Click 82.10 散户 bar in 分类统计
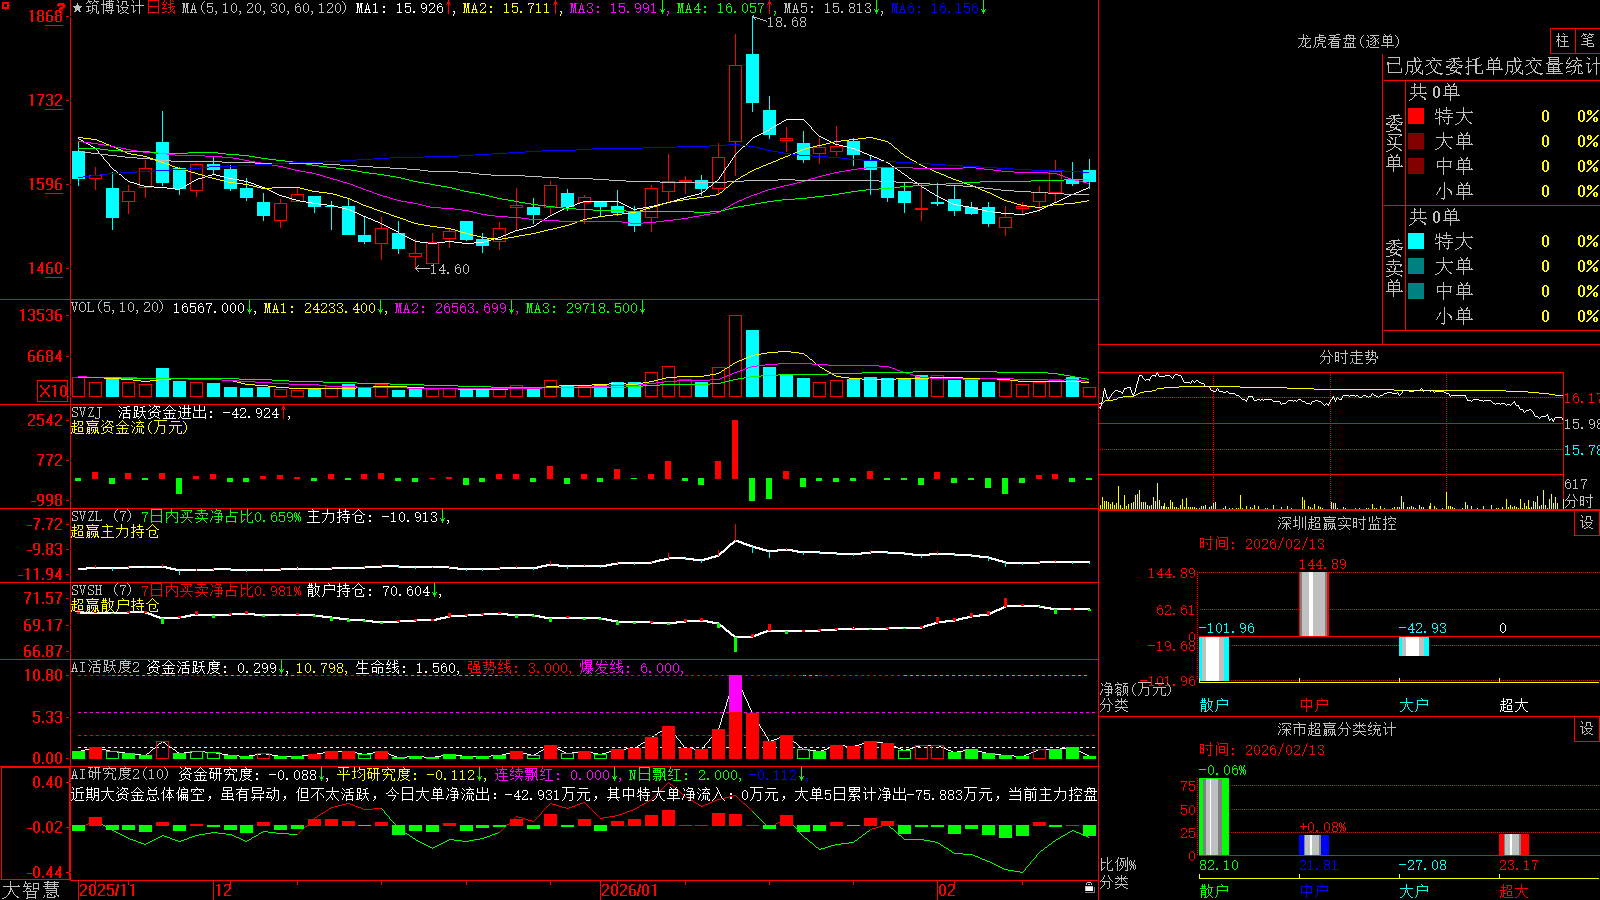 (1214, 816)
